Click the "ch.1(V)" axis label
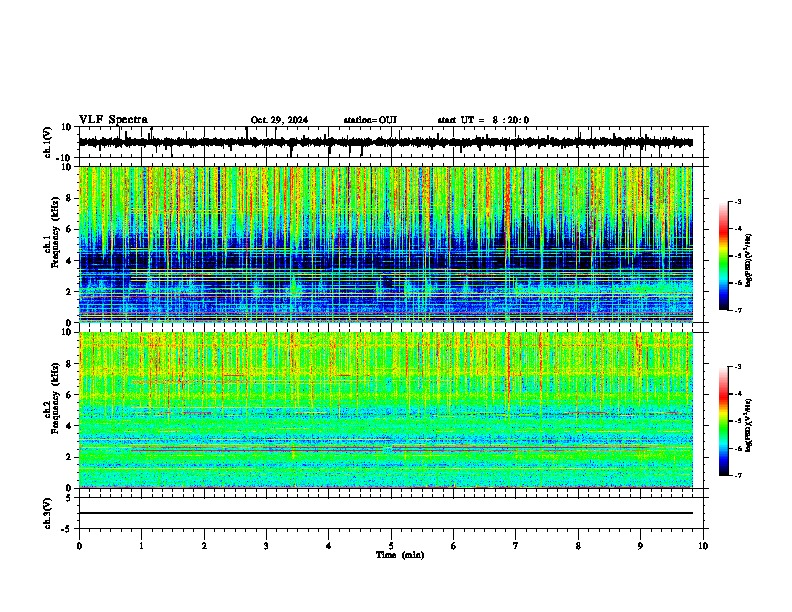Viewport: 792px width, 612px height. [48, 142]
